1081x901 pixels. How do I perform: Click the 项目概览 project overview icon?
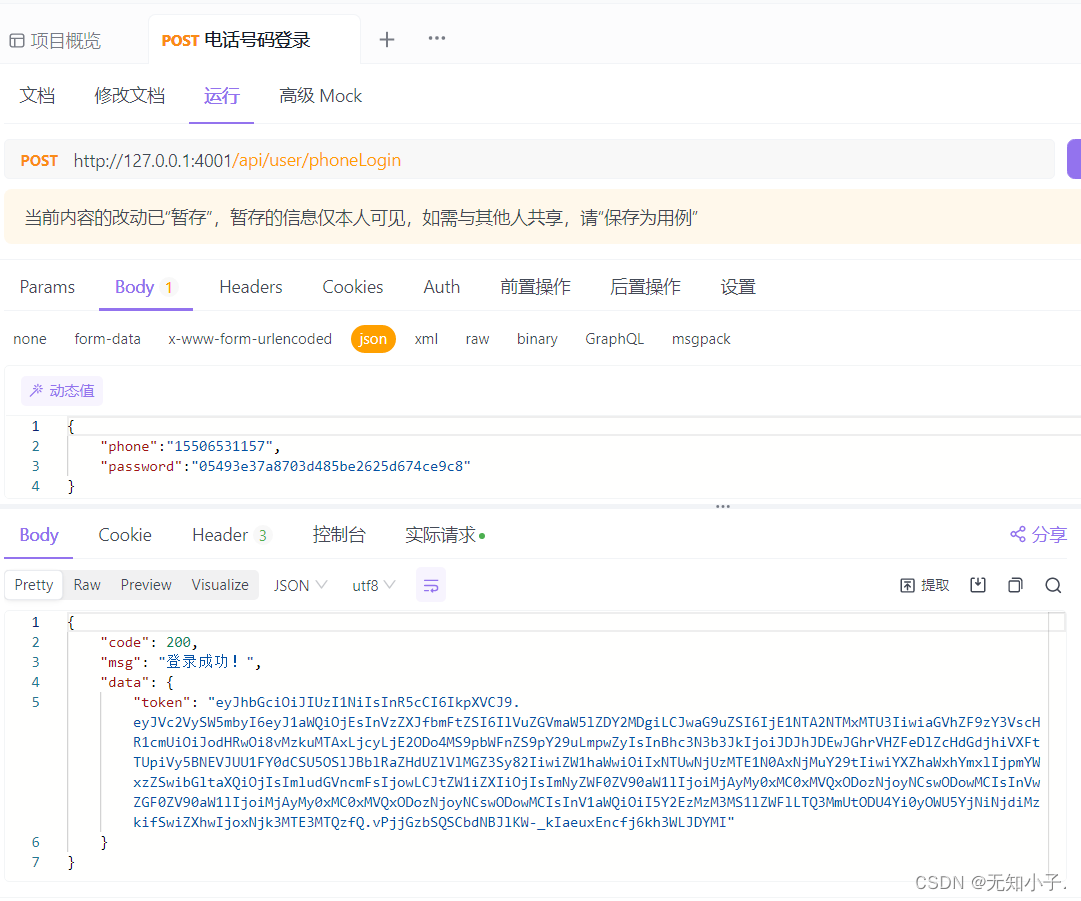(x=16, y=39)
